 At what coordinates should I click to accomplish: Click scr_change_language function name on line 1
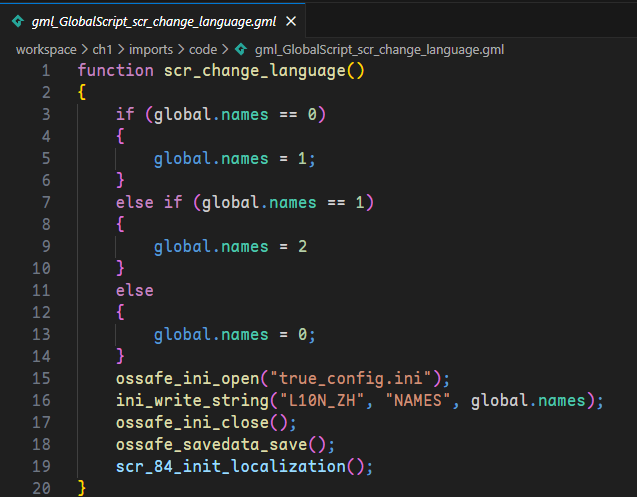[255, 71]
